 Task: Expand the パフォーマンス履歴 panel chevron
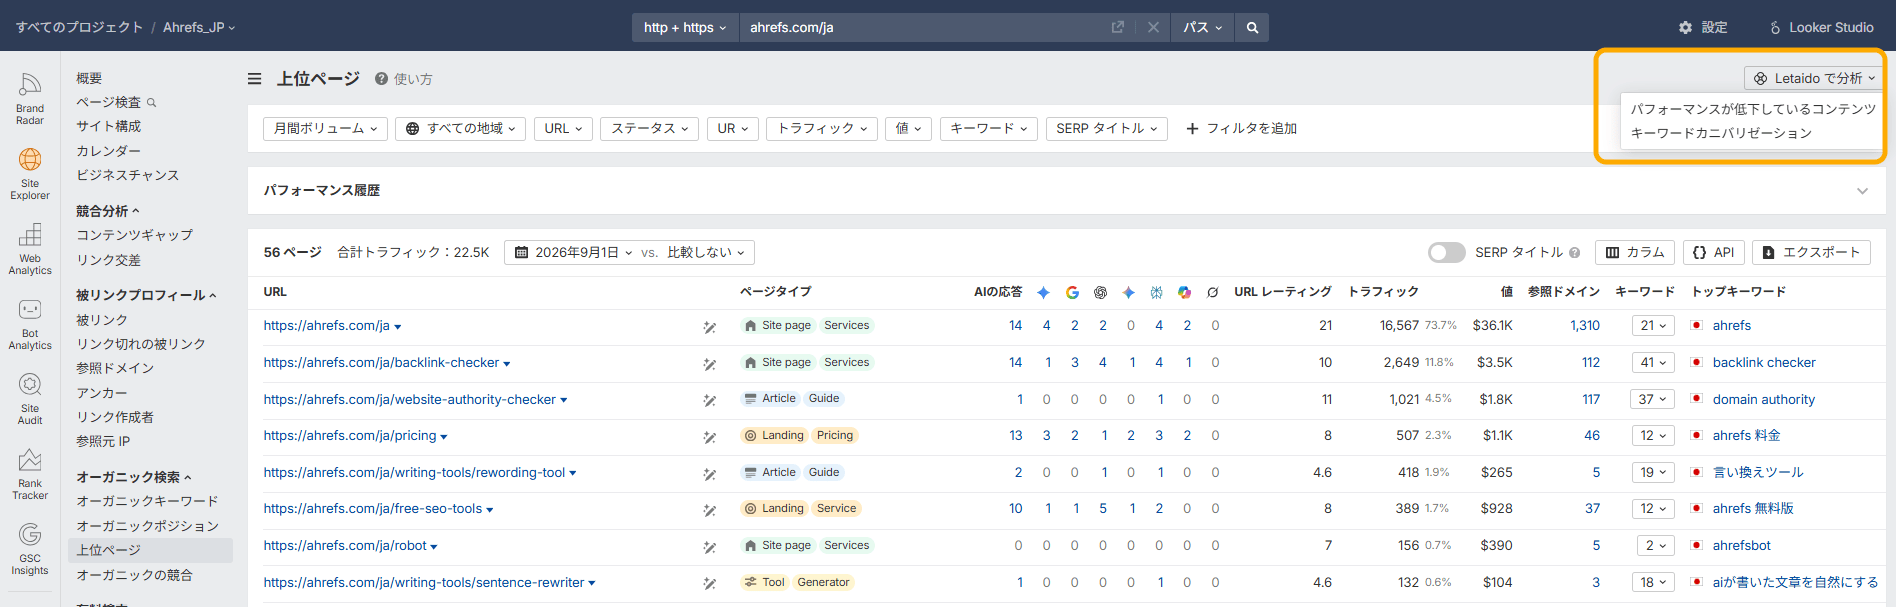[1862, 191]
